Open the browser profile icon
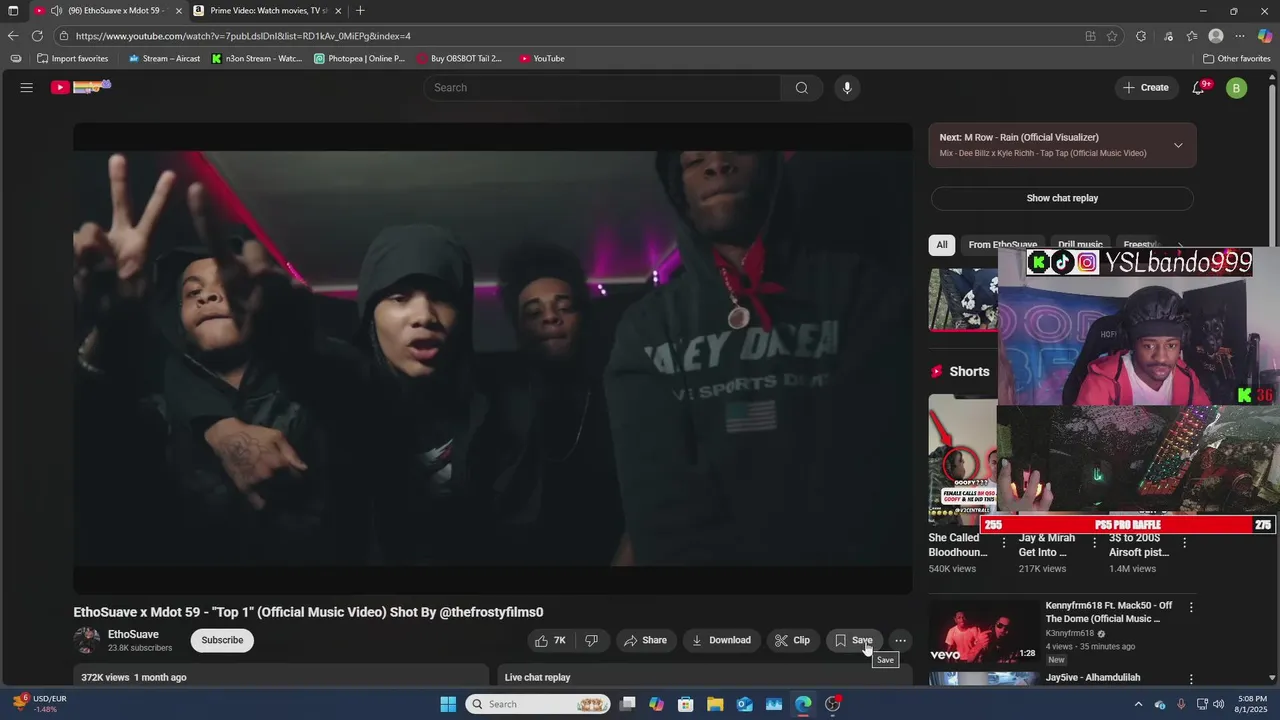The image size is (1280, 720). click(x=1216, y=36)
